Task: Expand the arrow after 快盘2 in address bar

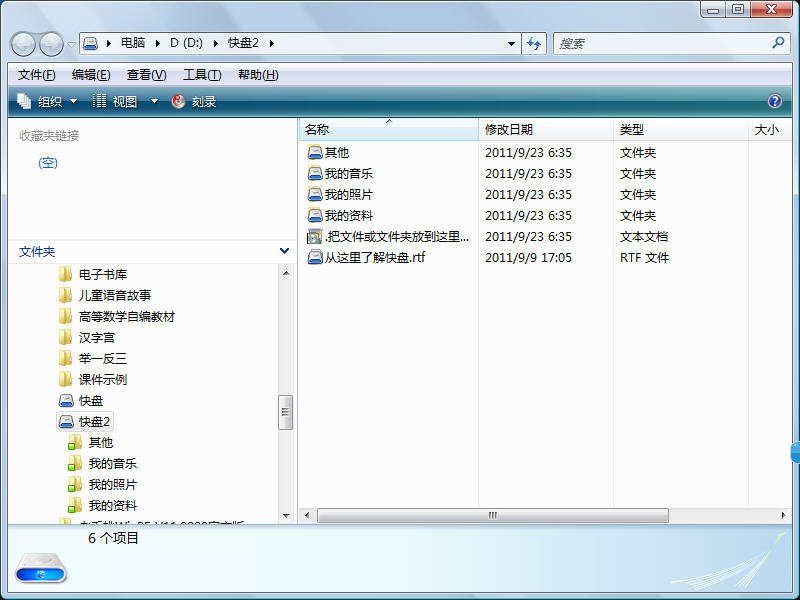Action: click(x=271, y=43)
